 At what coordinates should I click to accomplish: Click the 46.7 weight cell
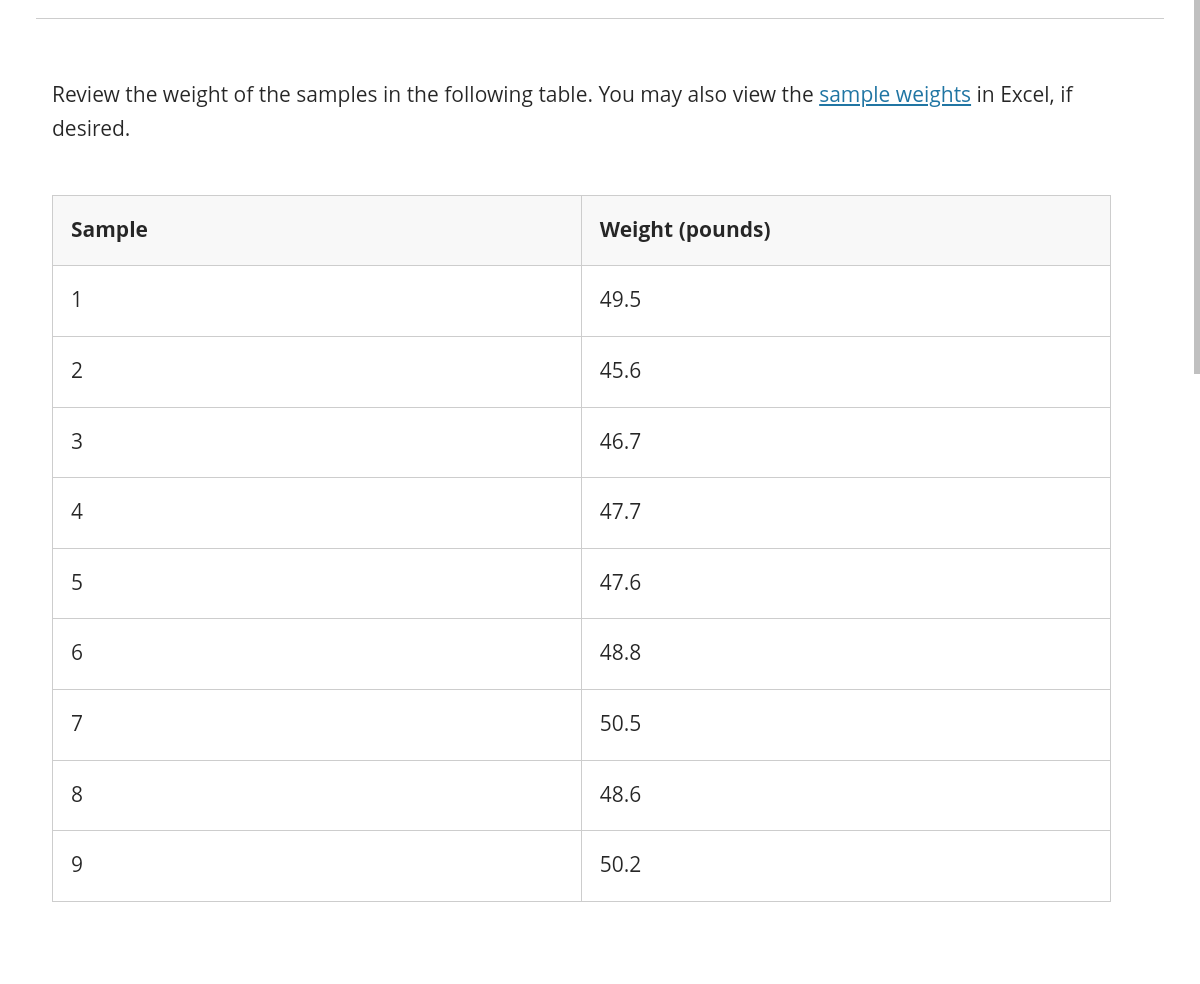click(846, 442)
